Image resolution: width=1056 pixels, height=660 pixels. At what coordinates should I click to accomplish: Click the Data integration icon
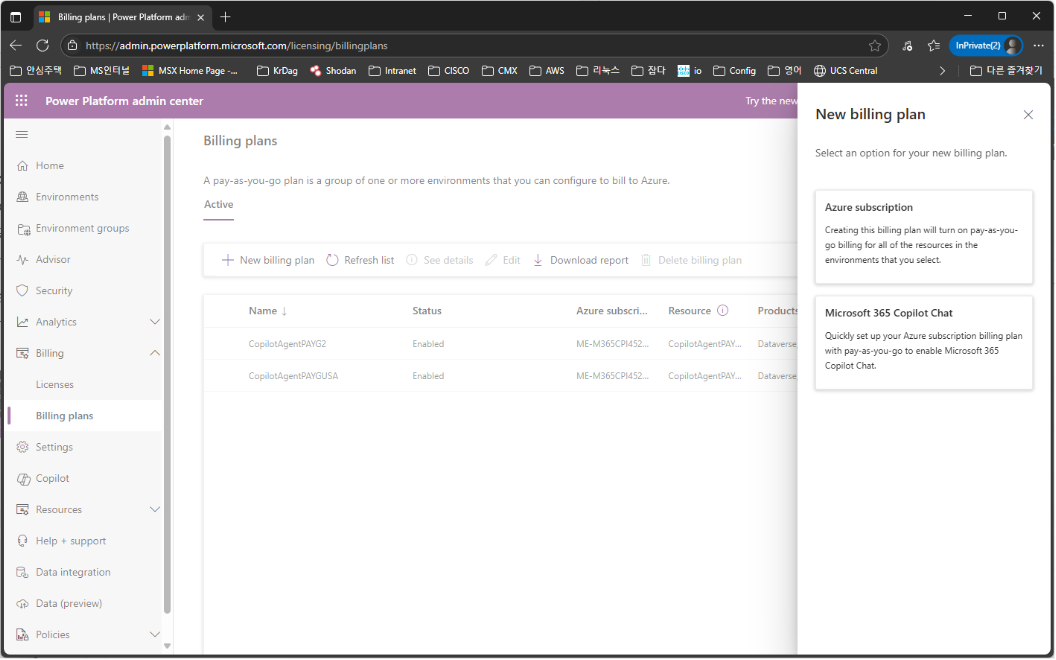coord(22,572)
